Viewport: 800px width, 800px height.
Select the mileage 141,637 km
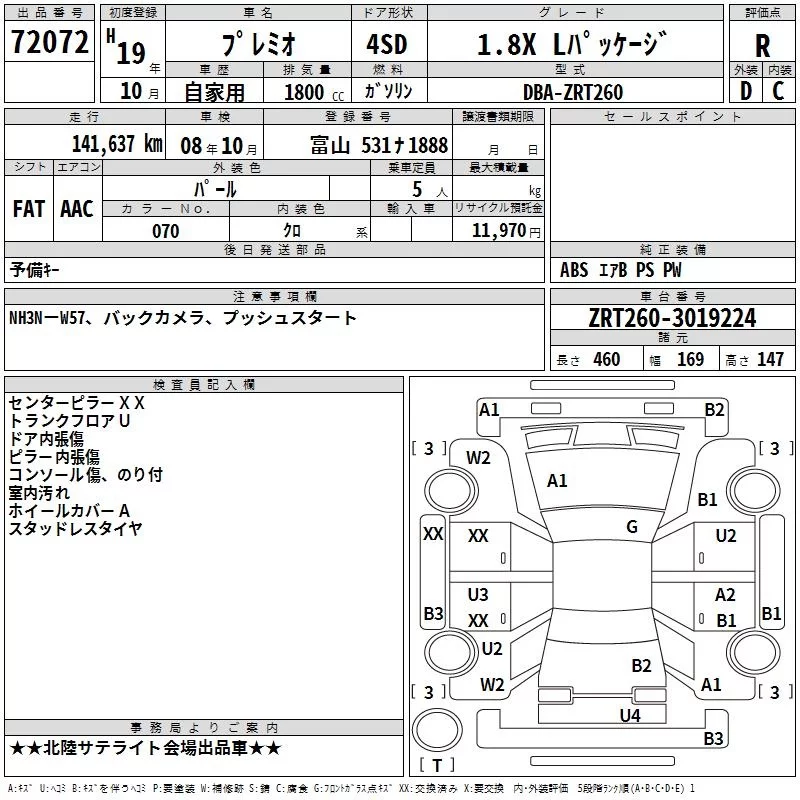click(x=117, y=144)
